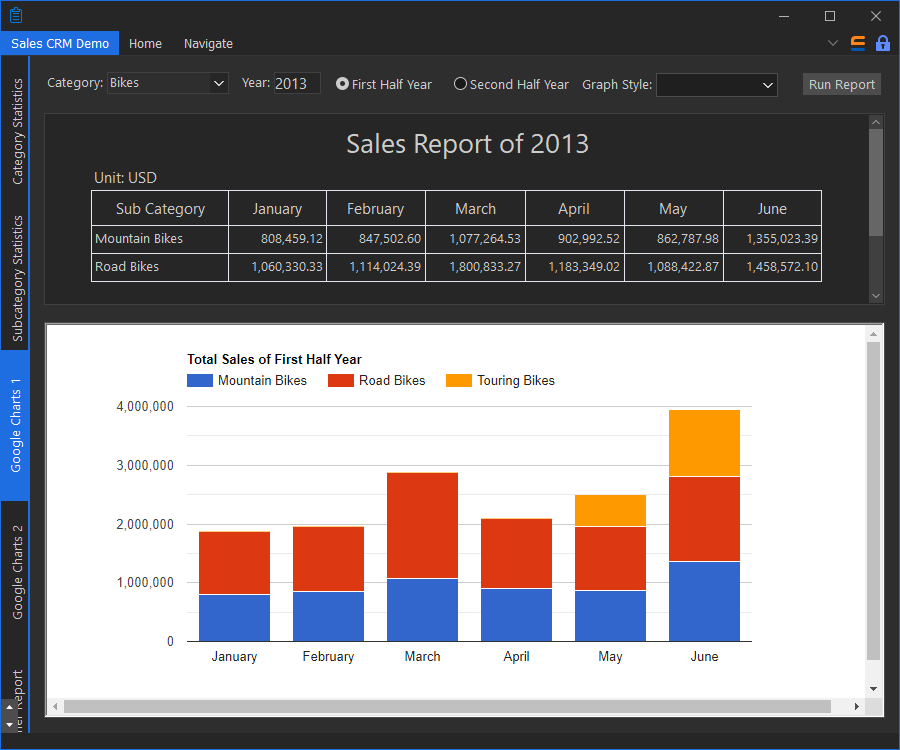Switch to Subcategory Statistics side tab

tap(17, 278)
